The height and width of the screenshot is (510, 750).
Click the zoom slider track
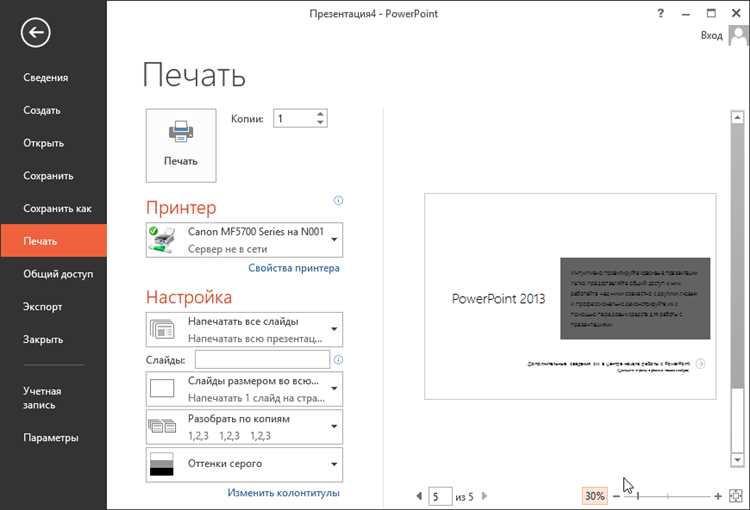[667, 497]
